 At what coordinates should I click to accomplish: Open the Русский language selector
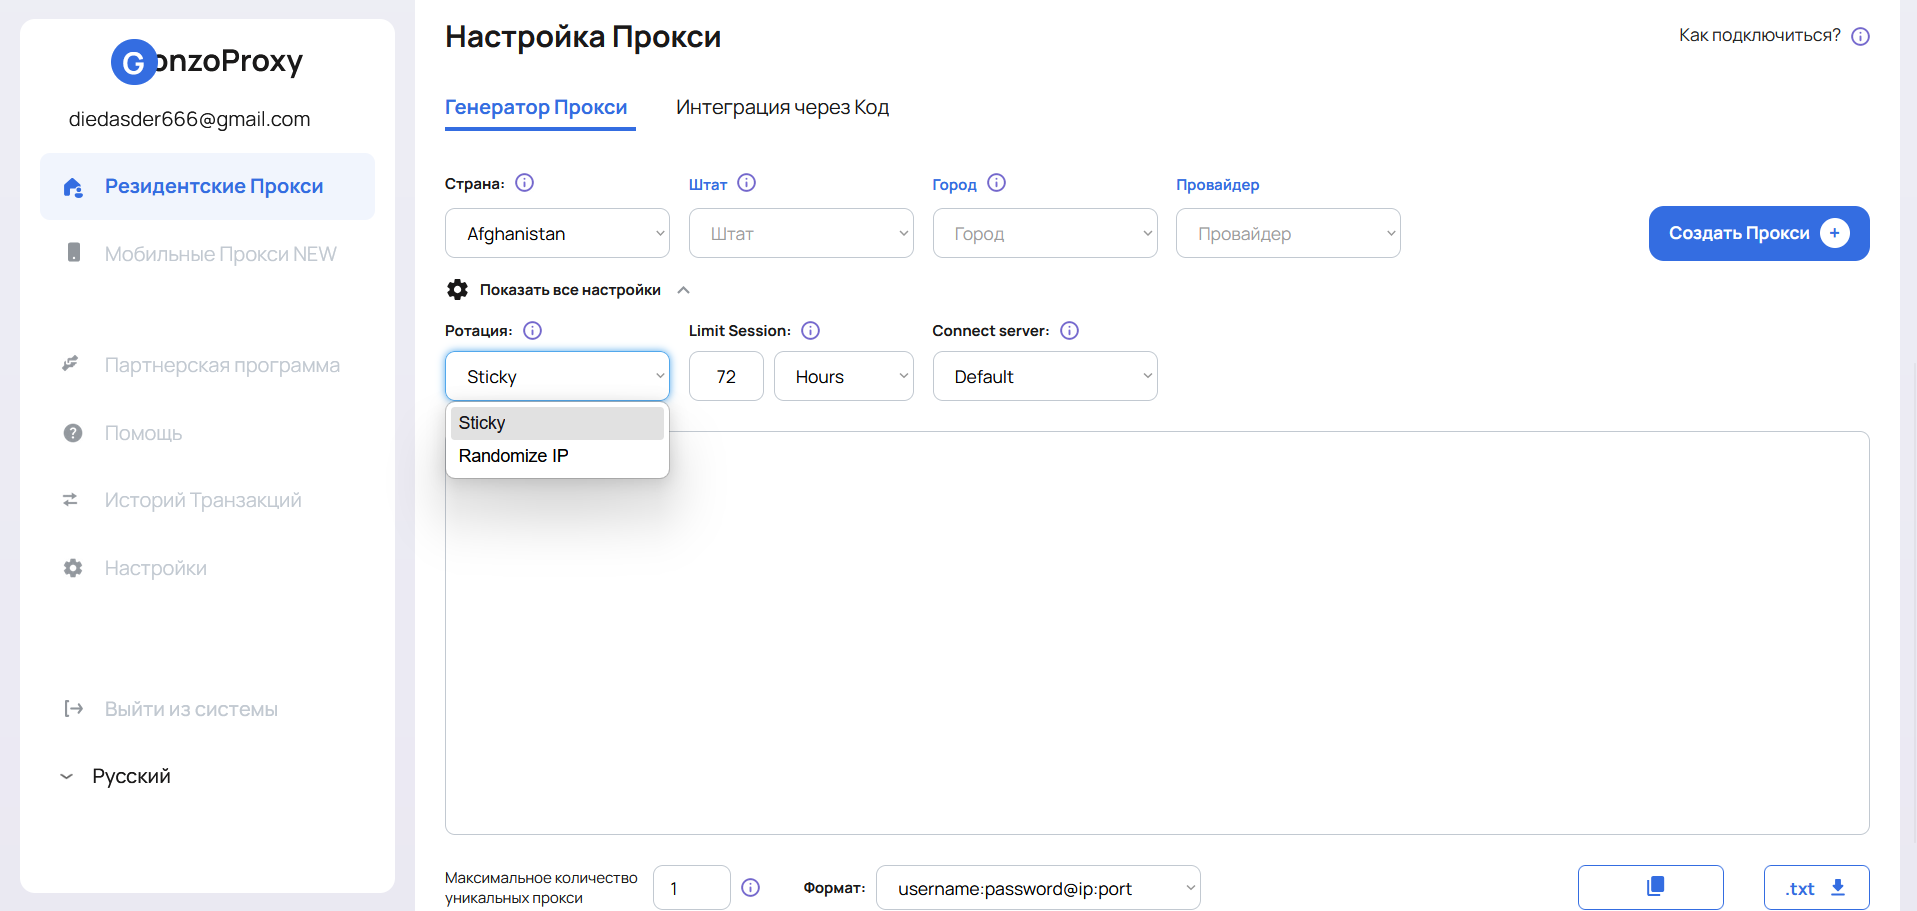click(x=116, y=776)
